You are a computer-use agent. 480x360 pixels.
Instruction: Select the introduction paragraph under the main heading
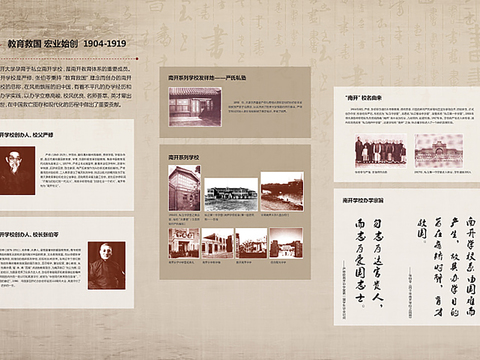point(66,87)
